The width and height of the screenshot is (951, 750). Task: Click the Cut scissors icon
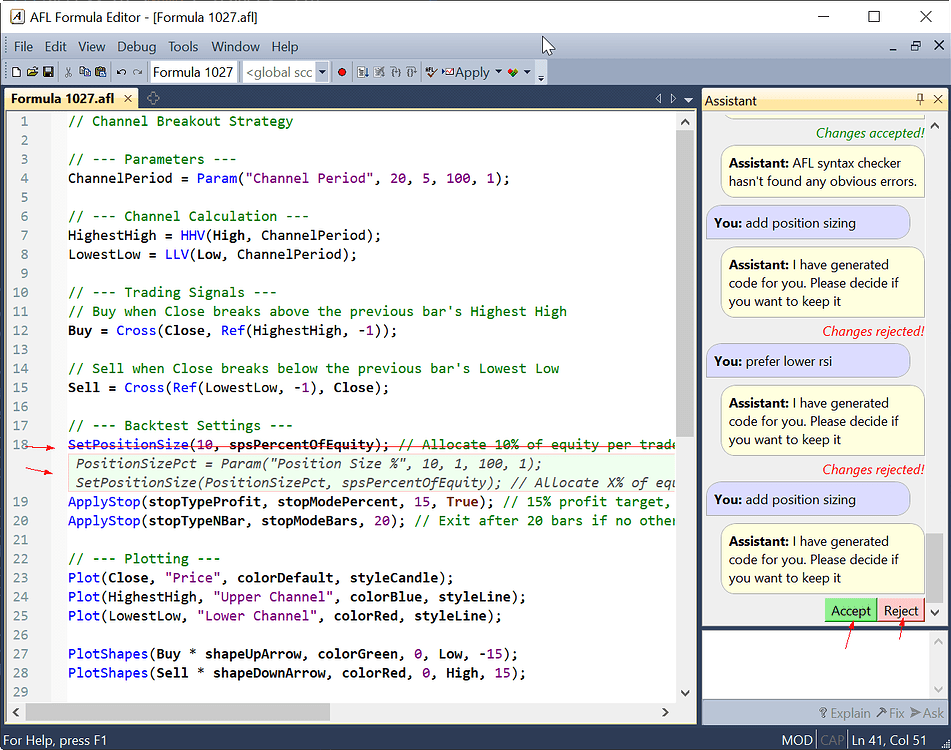pyautogui.click(x=69, y=72)
